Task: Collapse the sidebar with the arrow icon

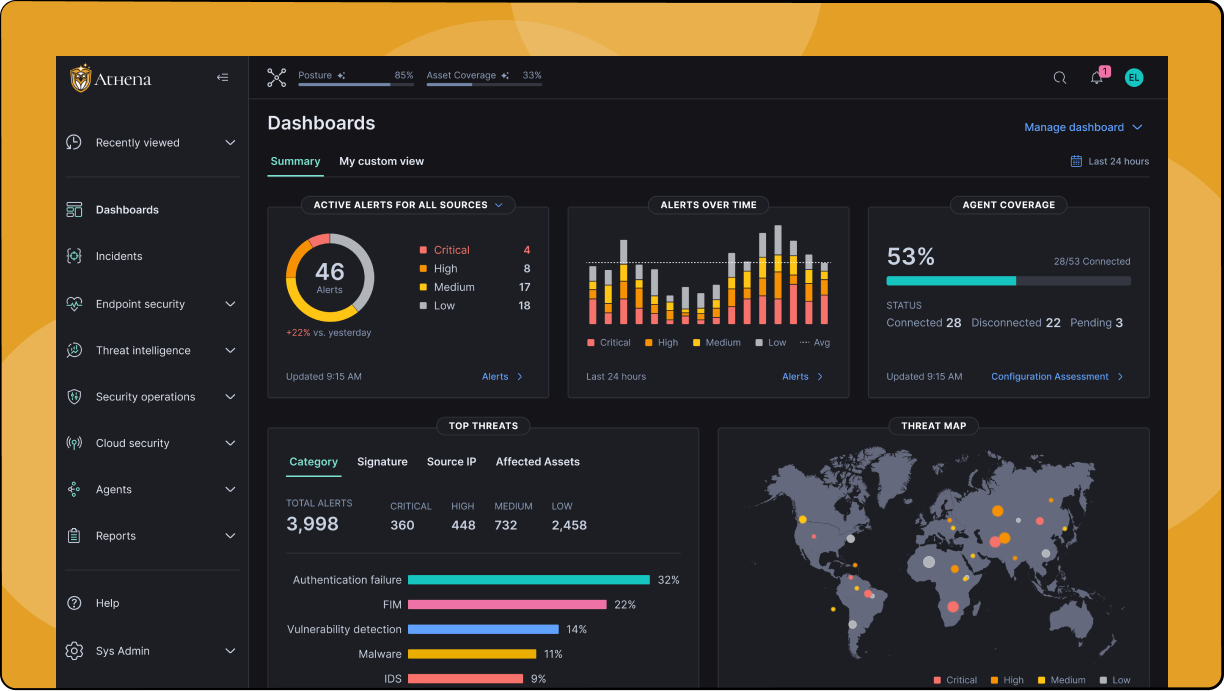Action: 222,77
